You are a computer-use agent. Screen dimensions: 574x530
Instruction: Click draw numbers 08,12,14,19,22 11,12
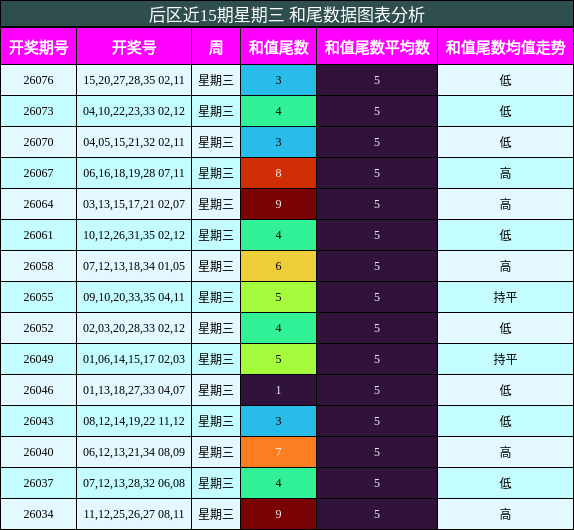coord(134,421)
